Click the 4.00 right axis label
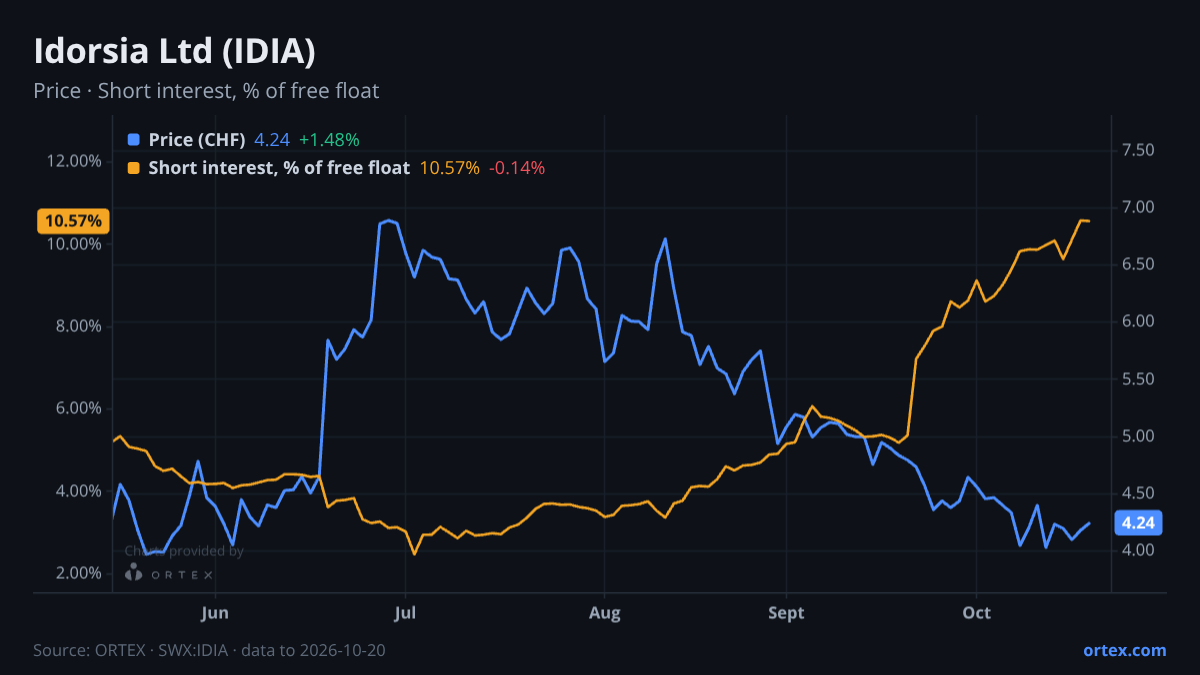Screen dimensions: 1200x675 [1139, 550]
